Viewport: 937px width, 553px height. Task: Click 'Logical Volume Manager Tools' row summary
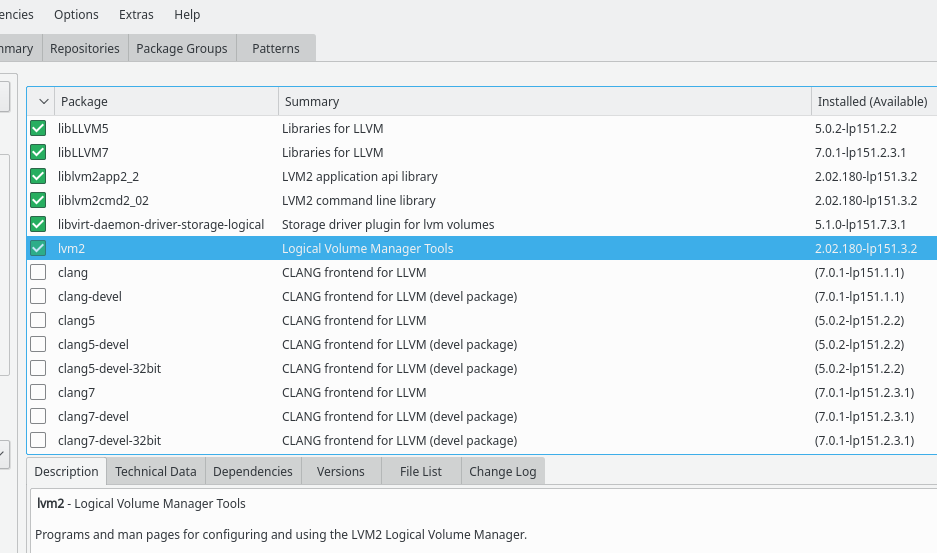pos(368,249)
